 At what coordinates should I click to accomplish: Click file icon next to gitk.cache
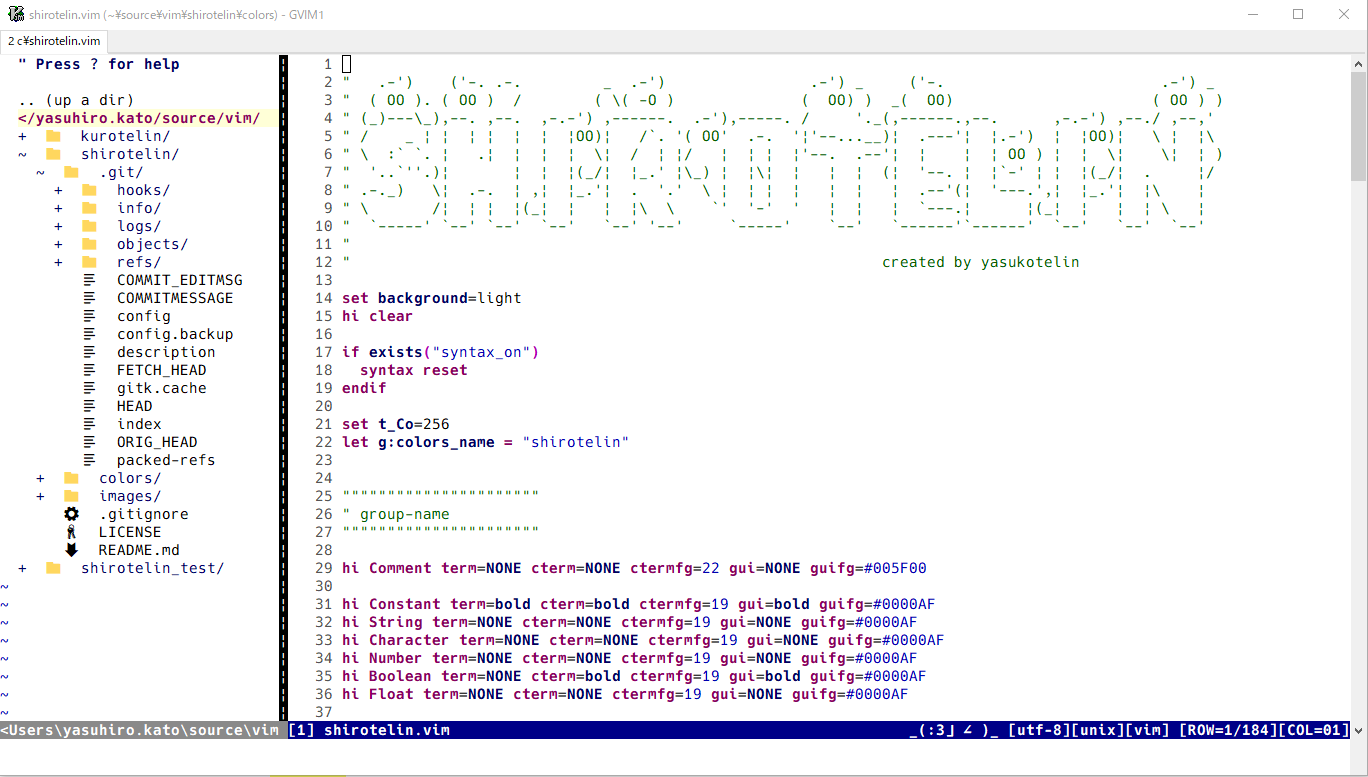coord(89,388)
